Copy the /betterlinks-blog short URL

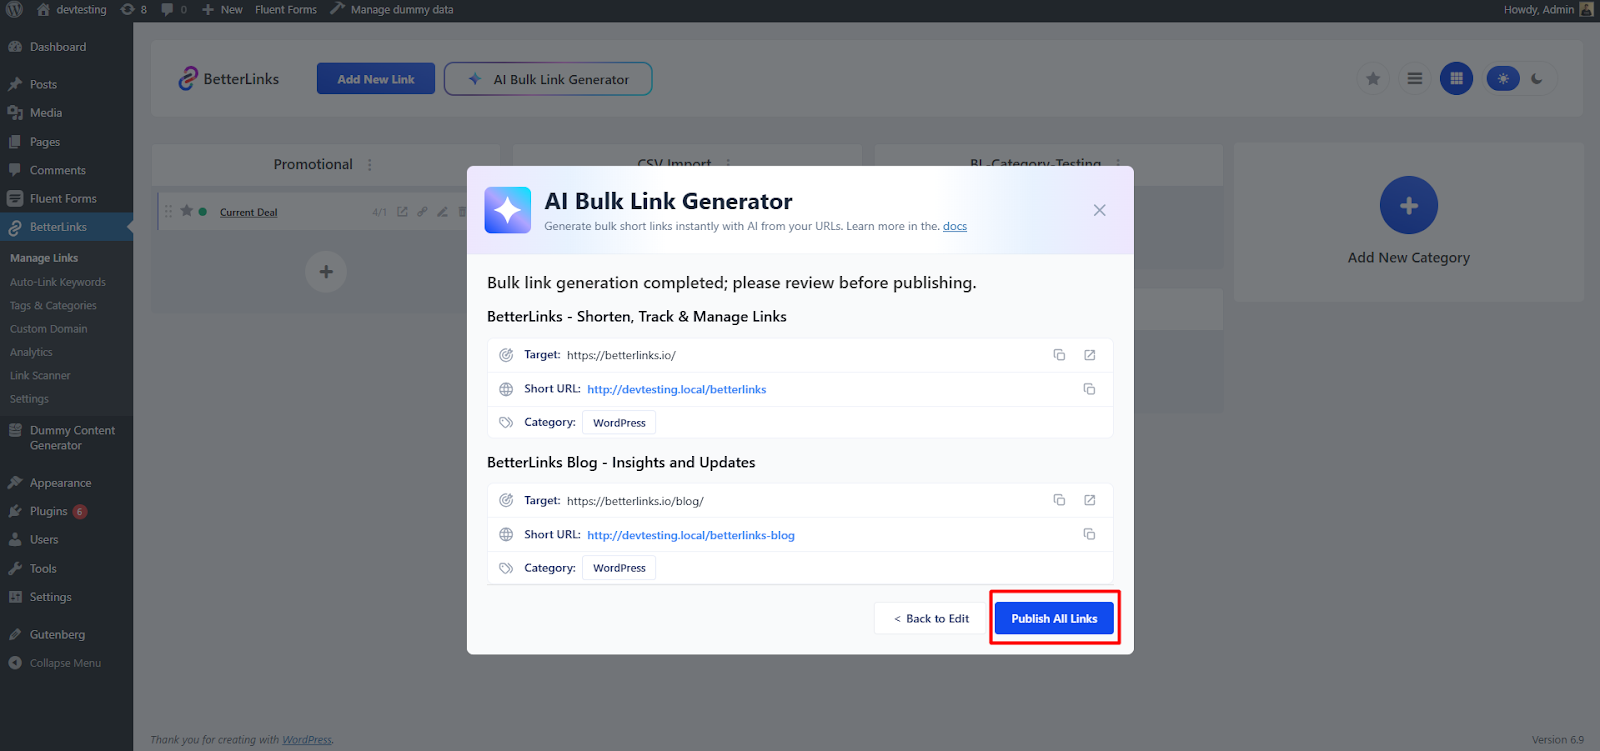(x=1089, y=534)
